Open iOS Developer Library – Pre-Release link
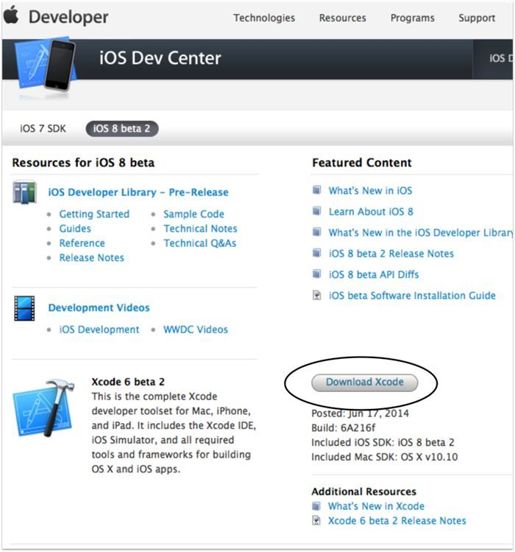The width and height of the screenshot is (515, 552). pos(138,192)
